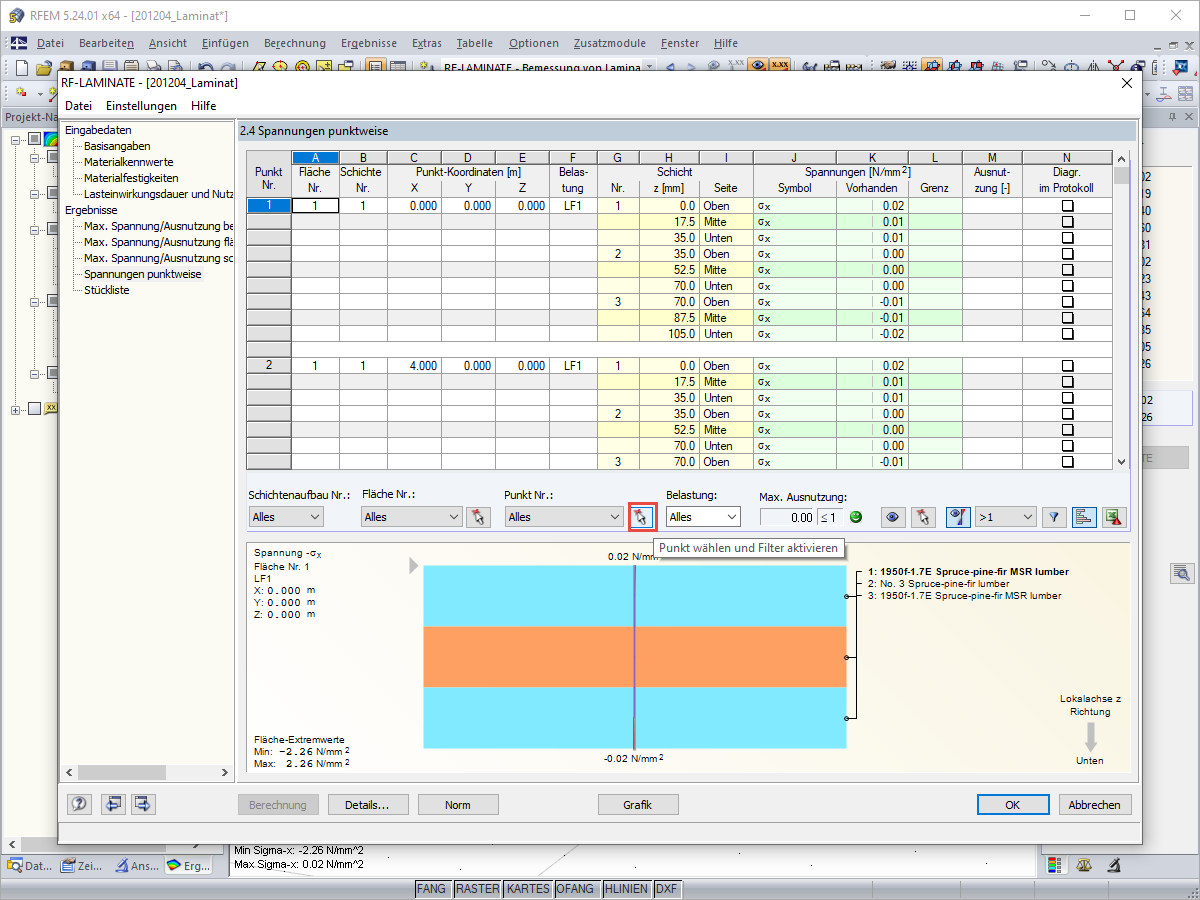Toggle protocol checkbox for point 1 z 87.5 Mitte
Image resolution: width=1200 pixels, height=900 pixels.
pyautogui.click(x=1067, y=318)
